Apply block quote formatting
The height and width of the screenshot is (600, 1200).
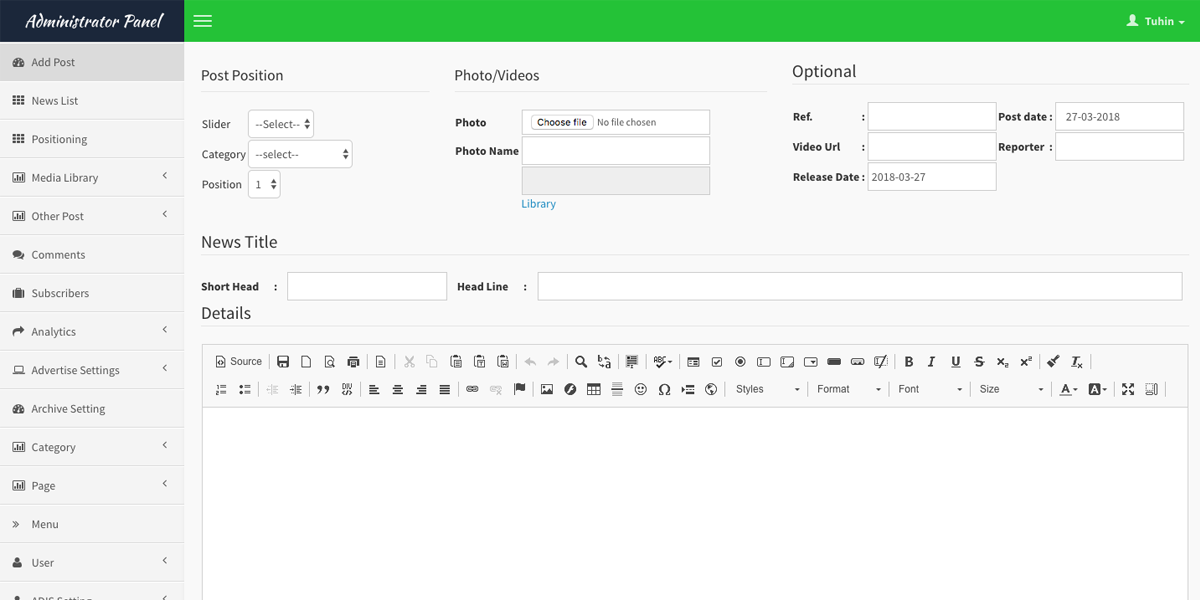(323, 390)
